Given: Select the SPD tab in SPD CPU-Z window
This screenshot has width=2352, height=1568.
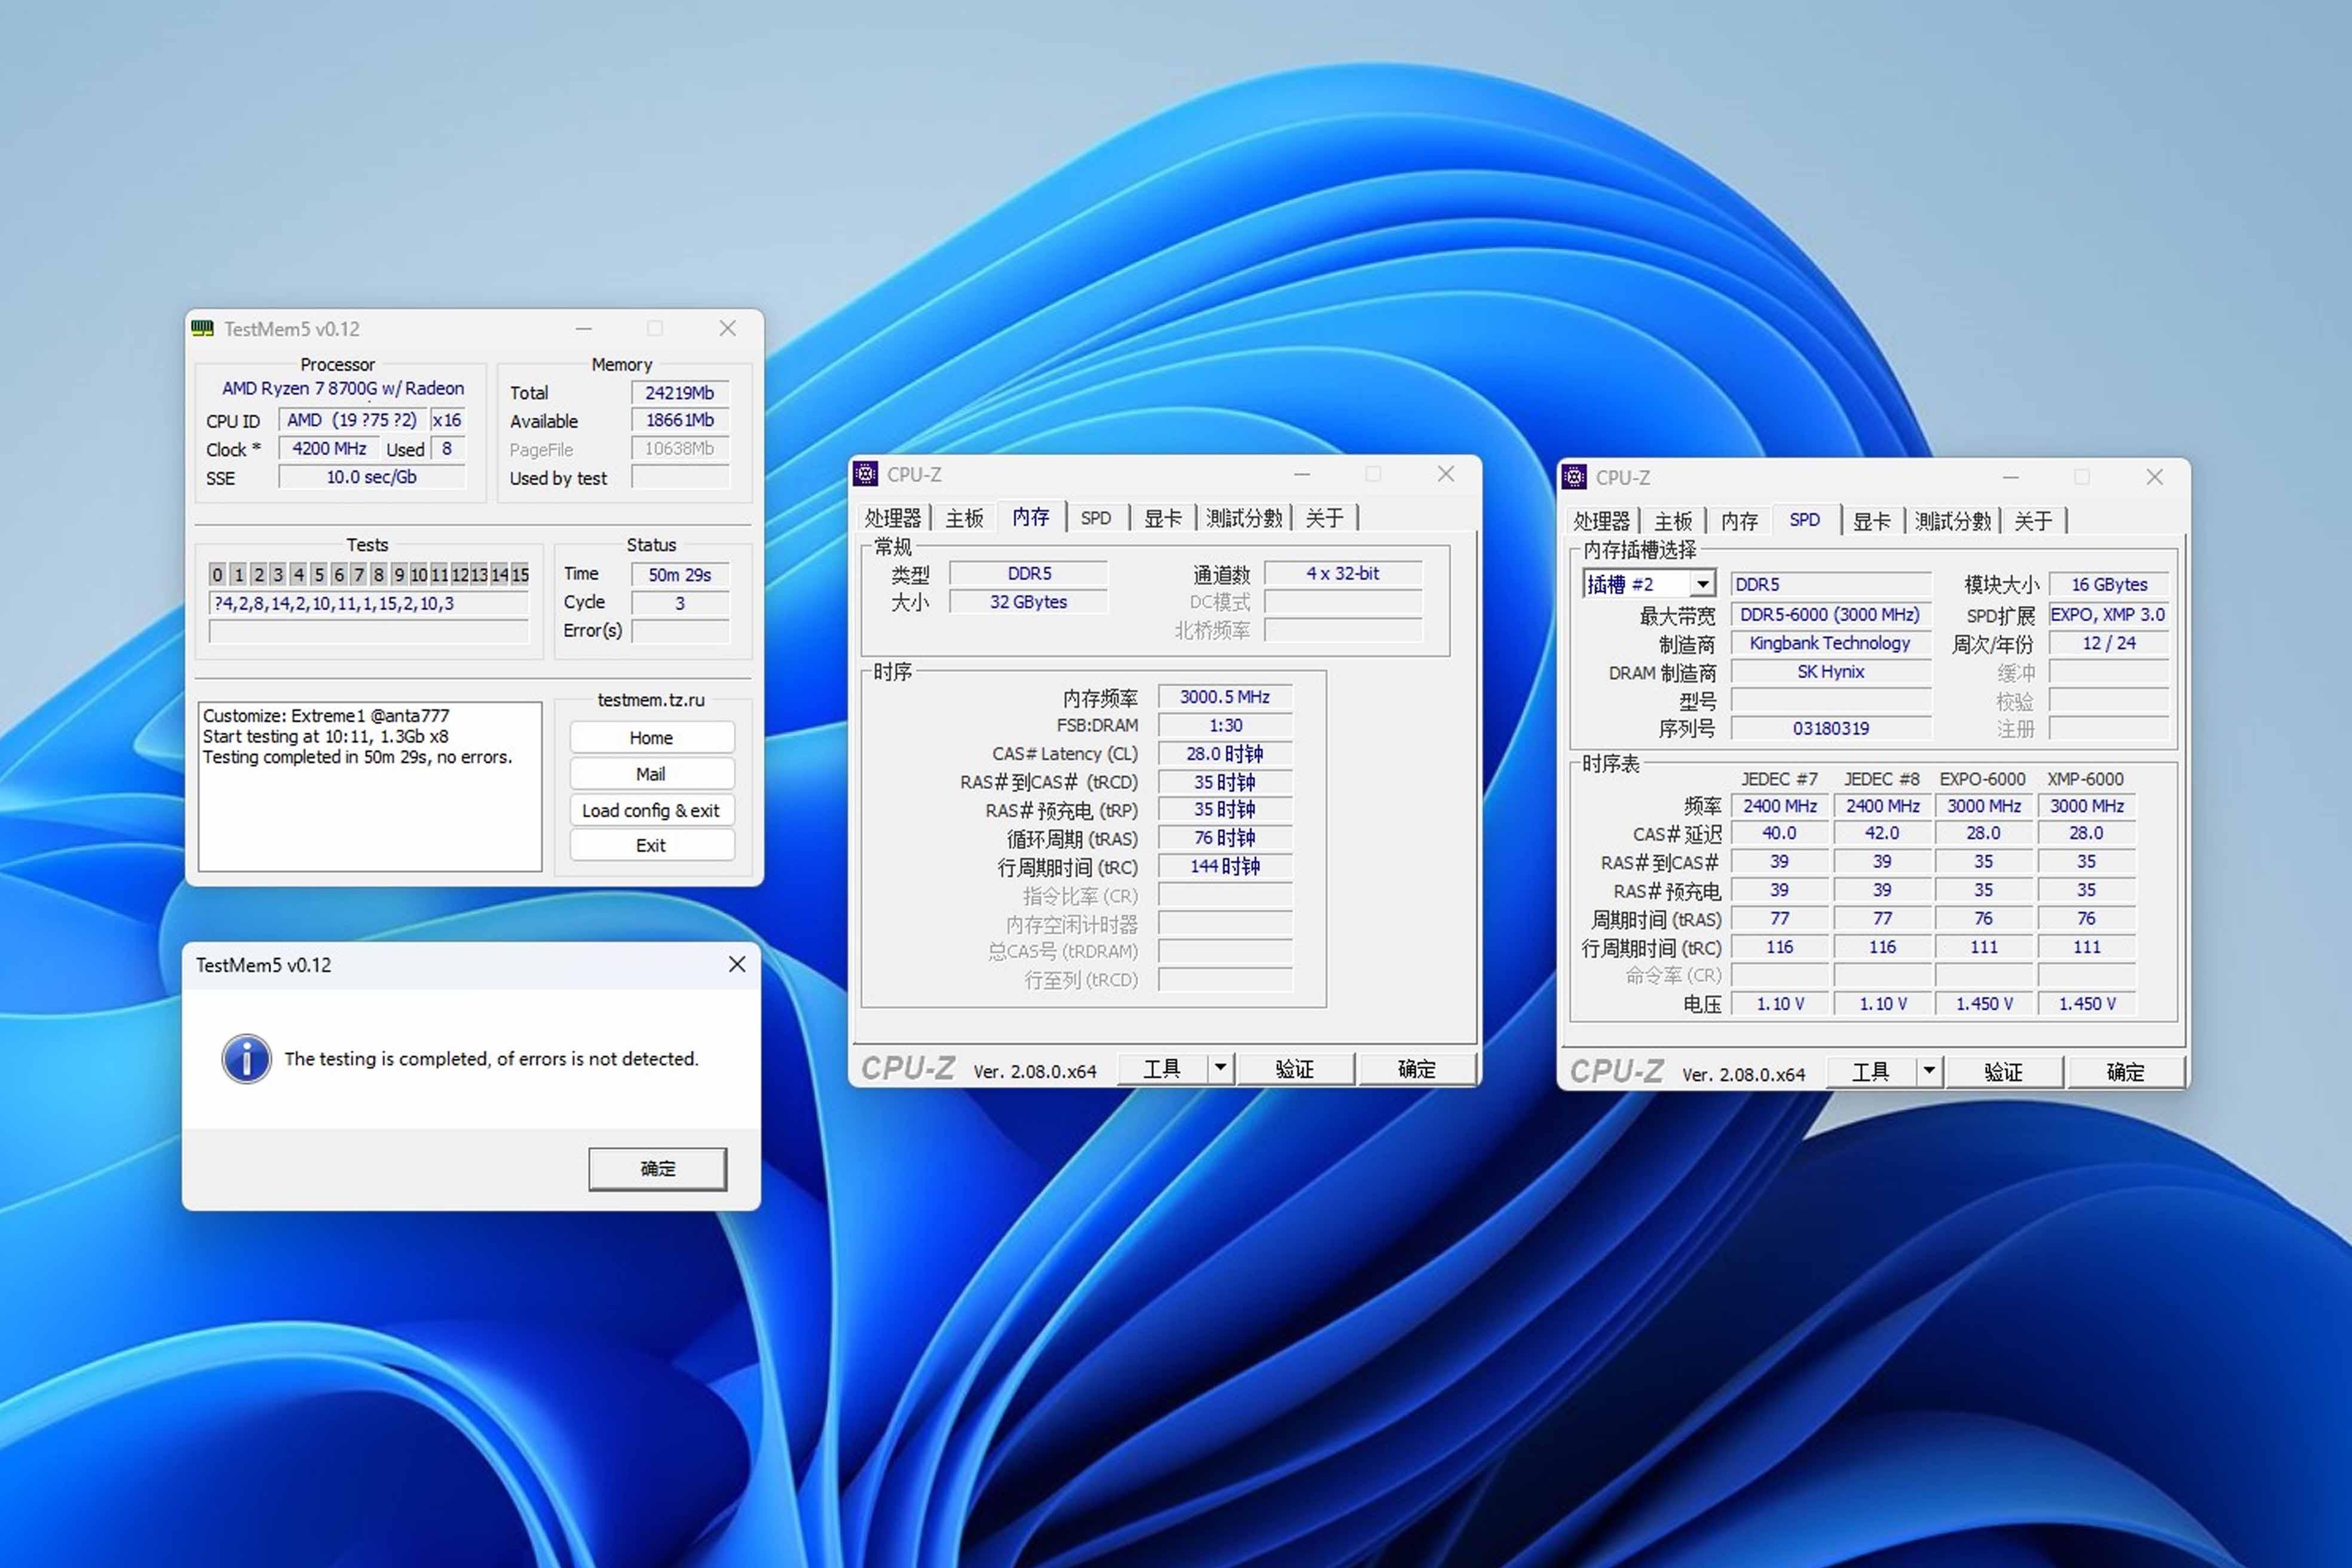Looking at the screenshot, I should tap(1805, 519).
